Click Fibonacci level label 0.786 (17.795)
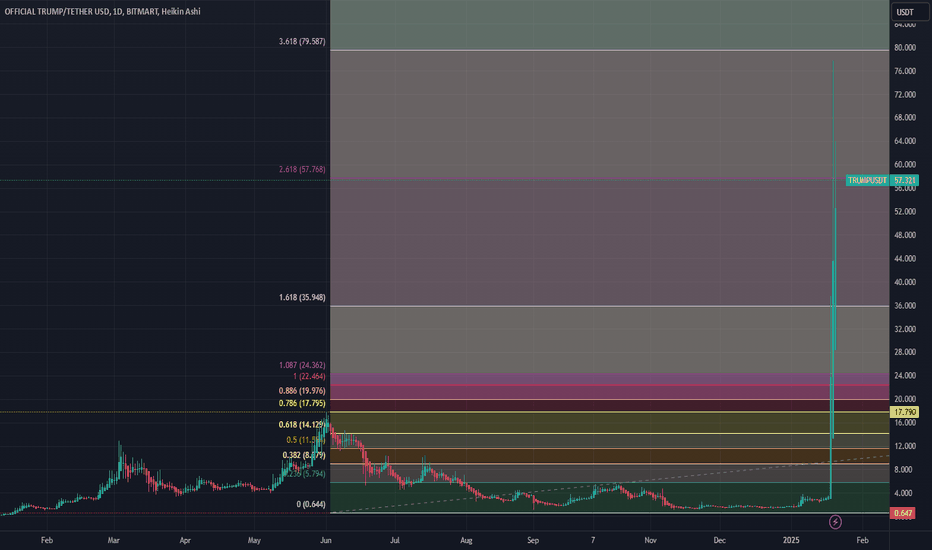Screen dimensions: 932x550 tap(302, 403)
